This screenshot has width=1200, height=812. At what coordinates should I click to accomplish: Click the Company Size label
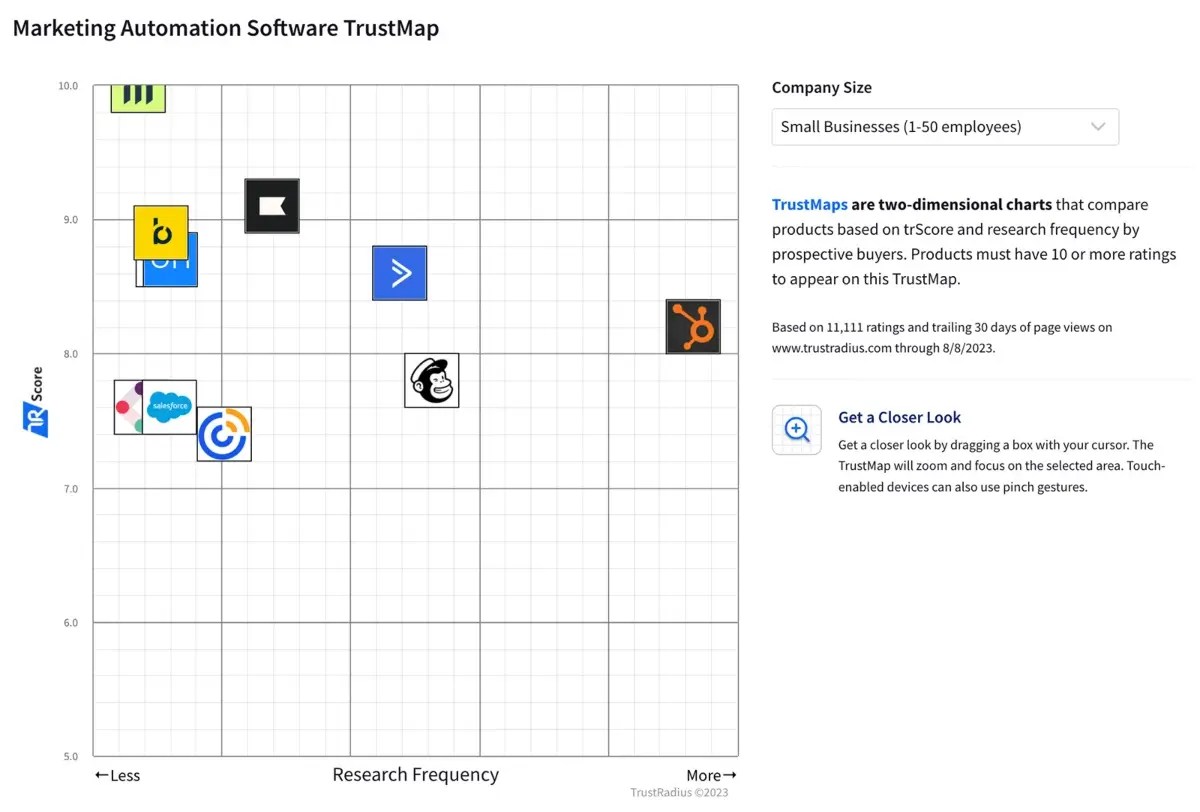[x=822, y=87]
